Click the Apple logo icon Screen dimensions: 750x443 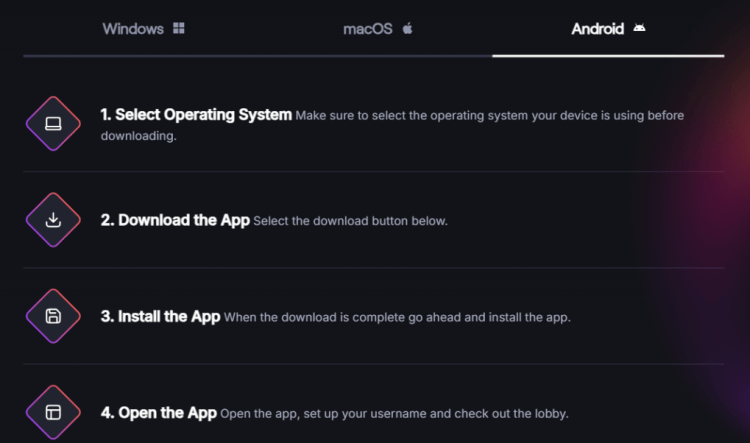pos(408,28)
